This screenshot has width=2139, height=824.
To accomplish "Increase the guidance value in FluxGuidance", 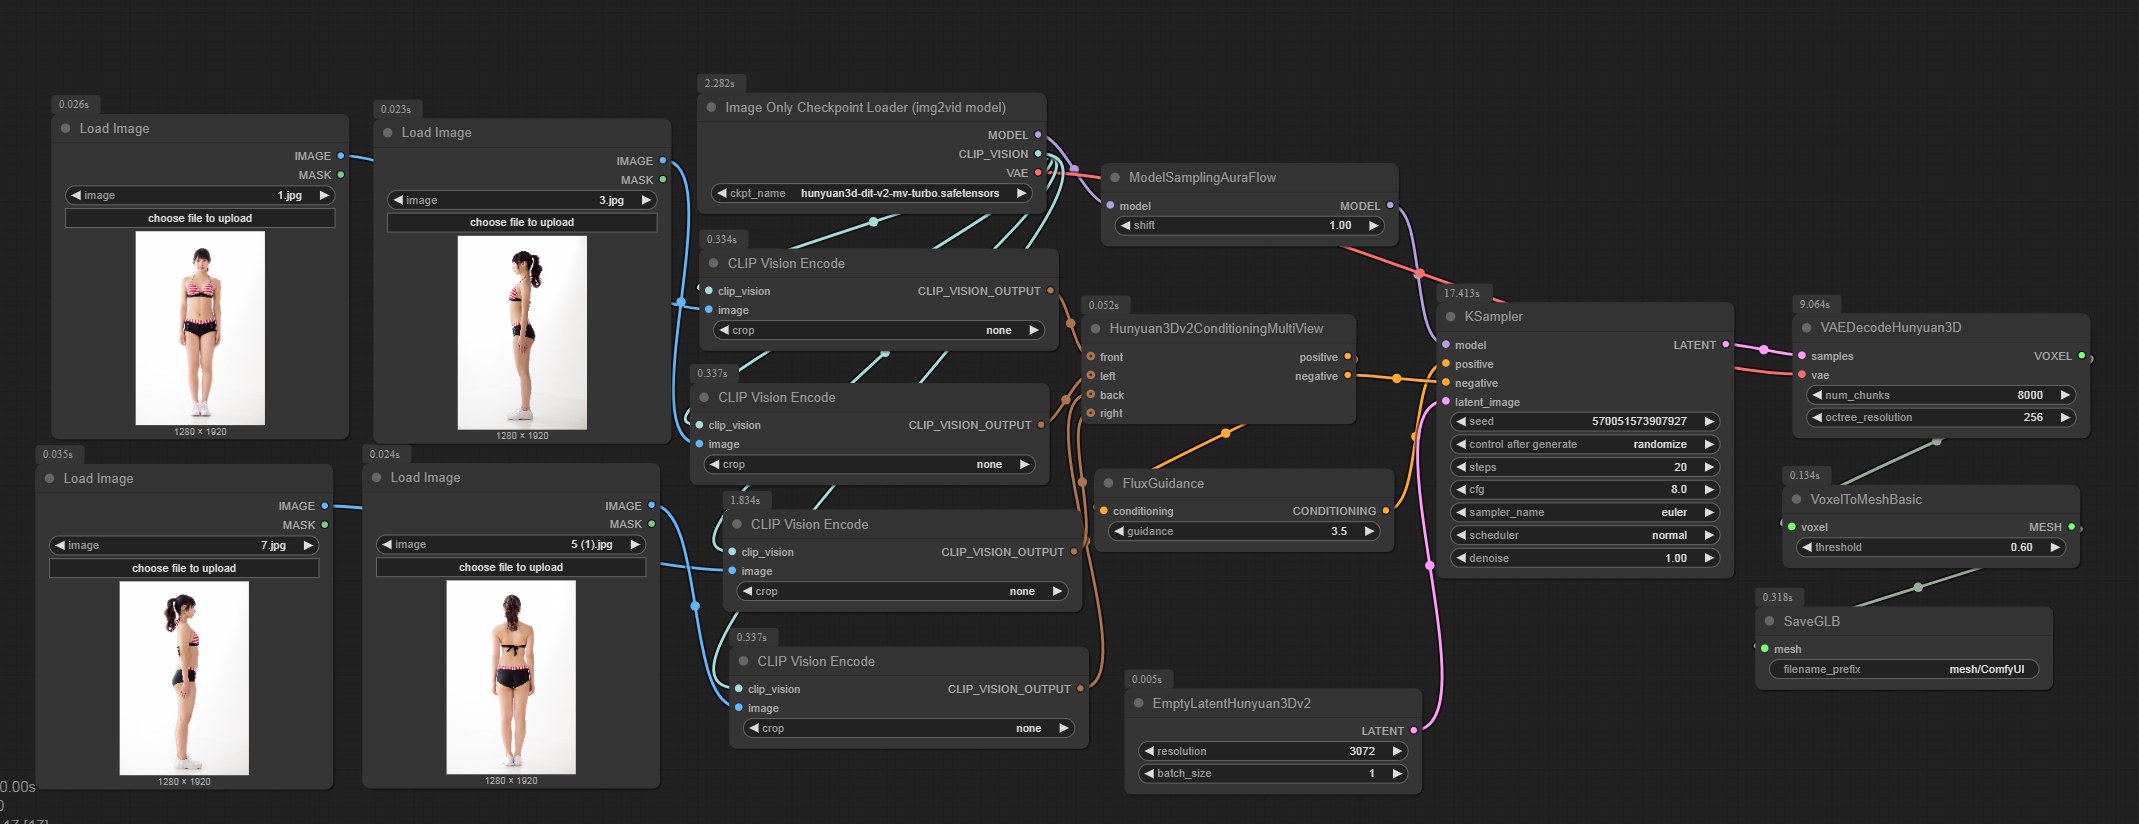I will tap(1369, 532).
